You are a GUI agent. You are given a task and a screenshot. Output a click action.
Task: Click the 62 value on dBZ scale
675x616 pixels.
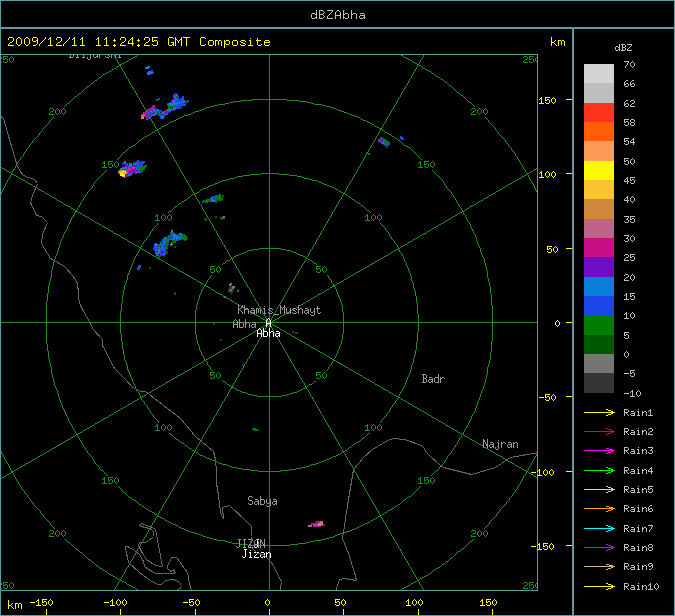tap(629, 103)
